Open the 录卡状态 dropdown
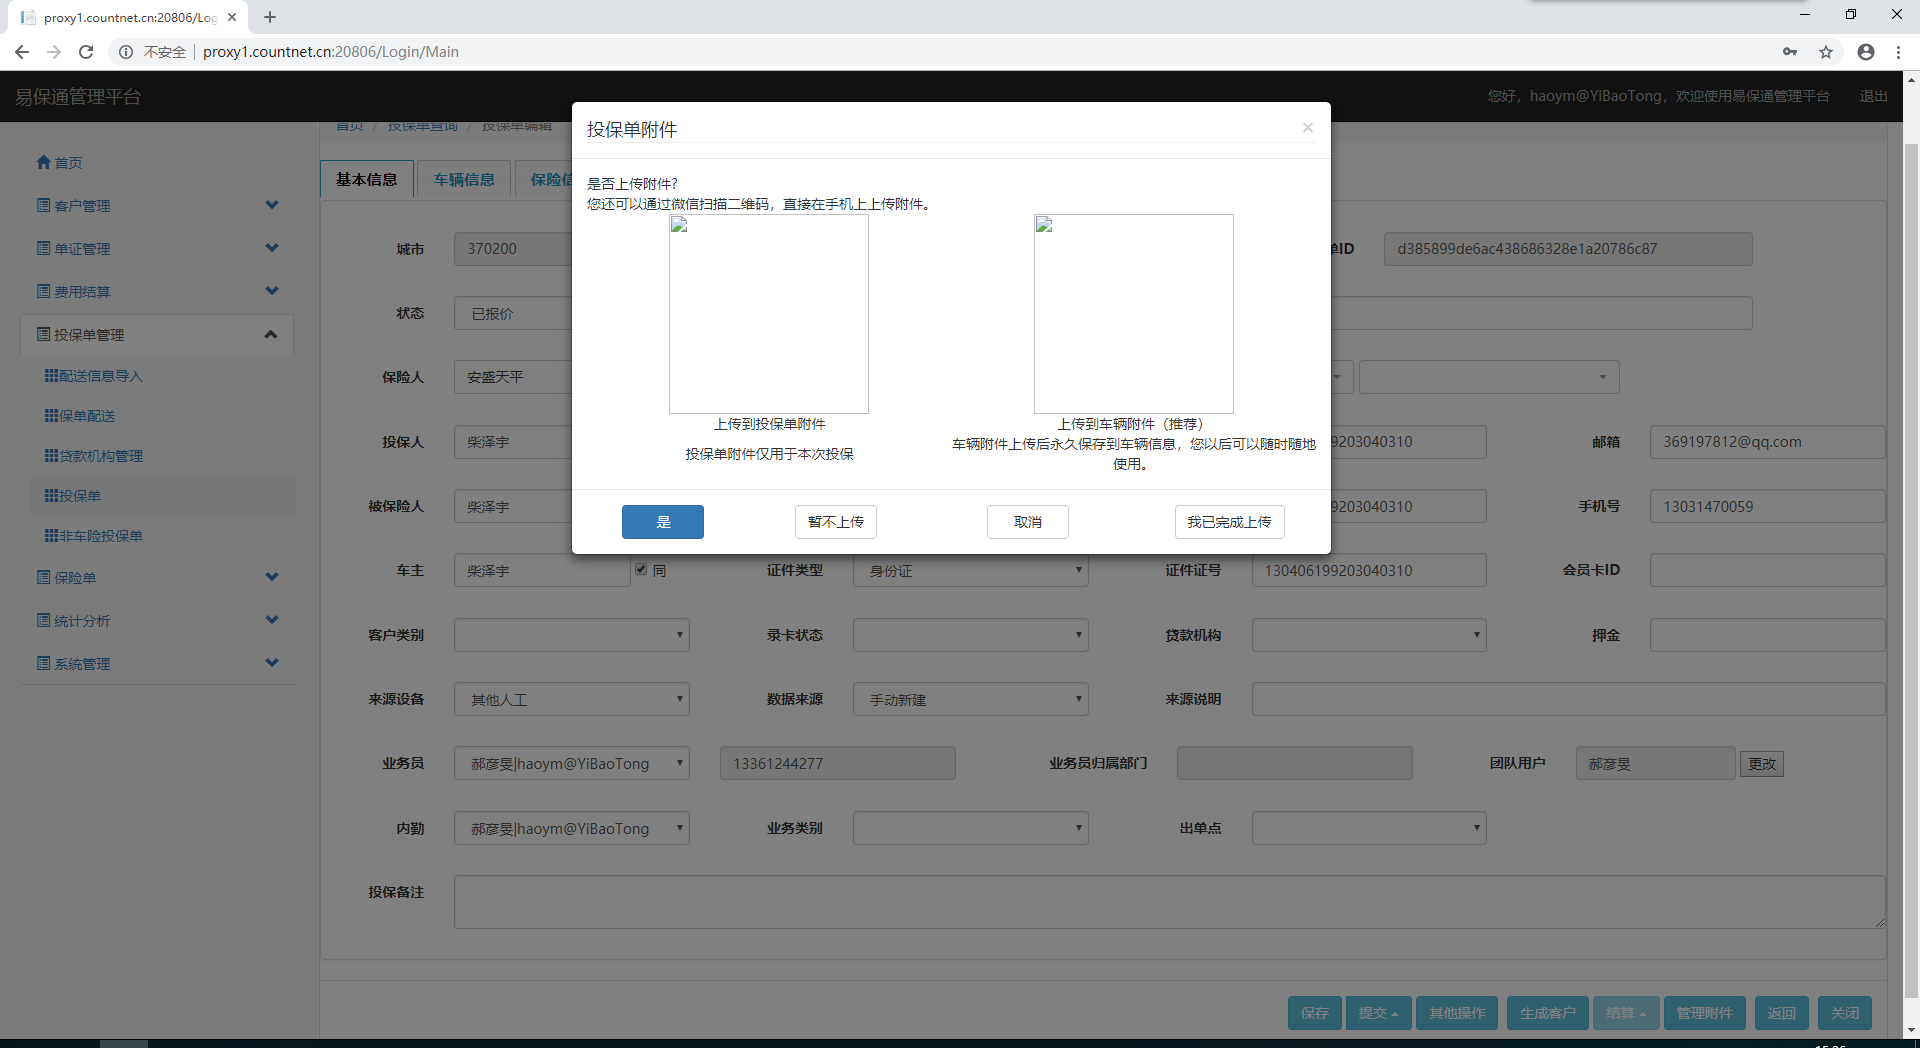 point(970,635)
